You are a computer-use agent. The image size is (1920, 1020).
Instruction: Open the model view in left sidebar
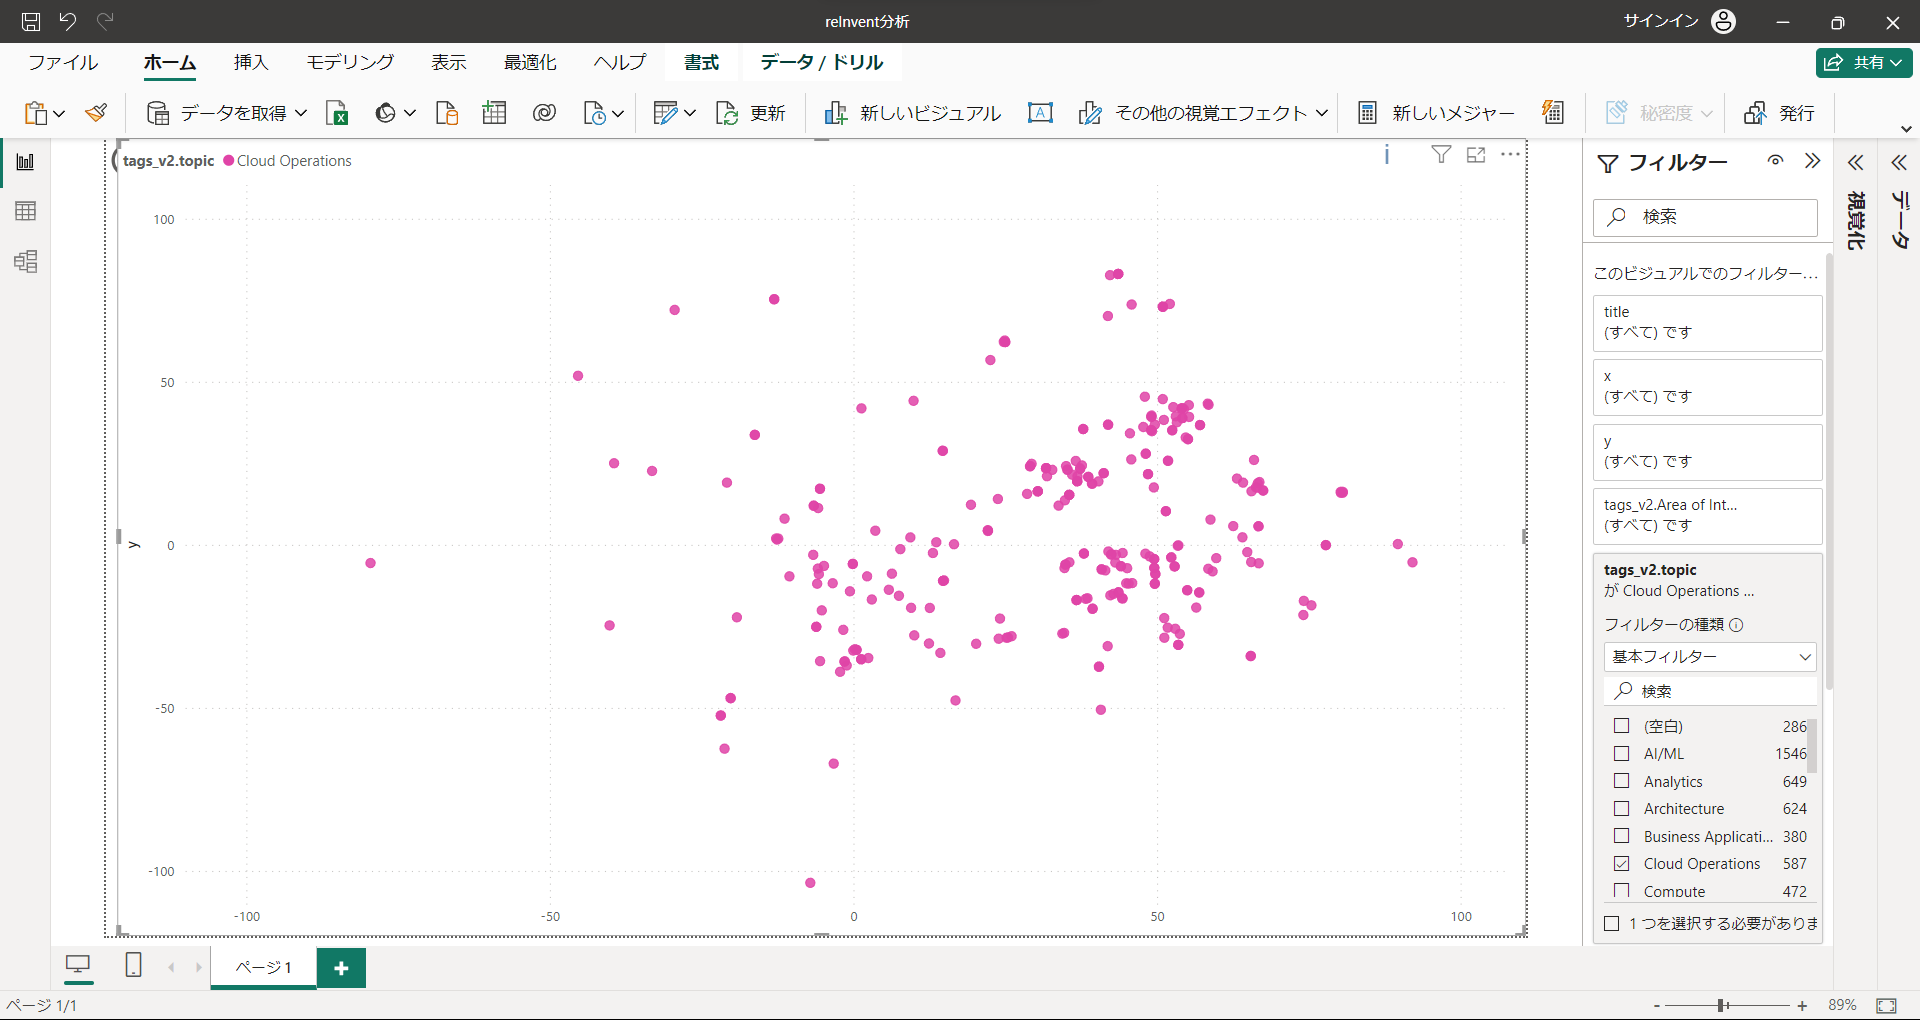(x=26, y=262)
